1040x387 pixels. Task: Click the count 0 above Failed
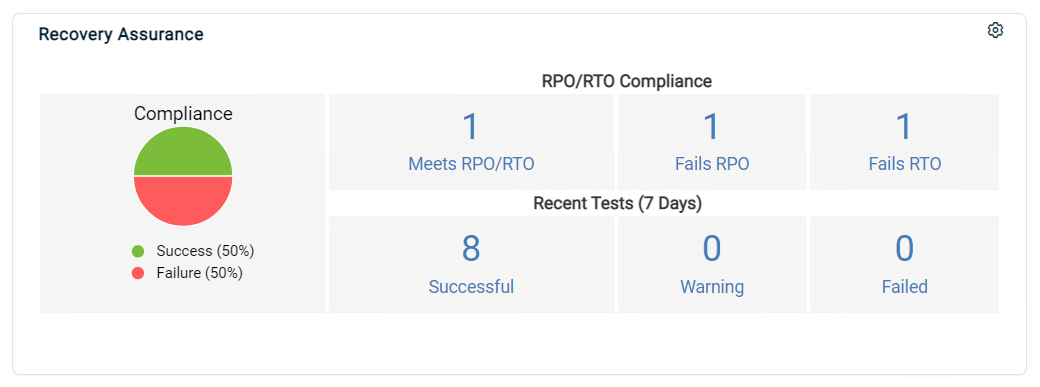pyautogui.click(x=905, y=249)
